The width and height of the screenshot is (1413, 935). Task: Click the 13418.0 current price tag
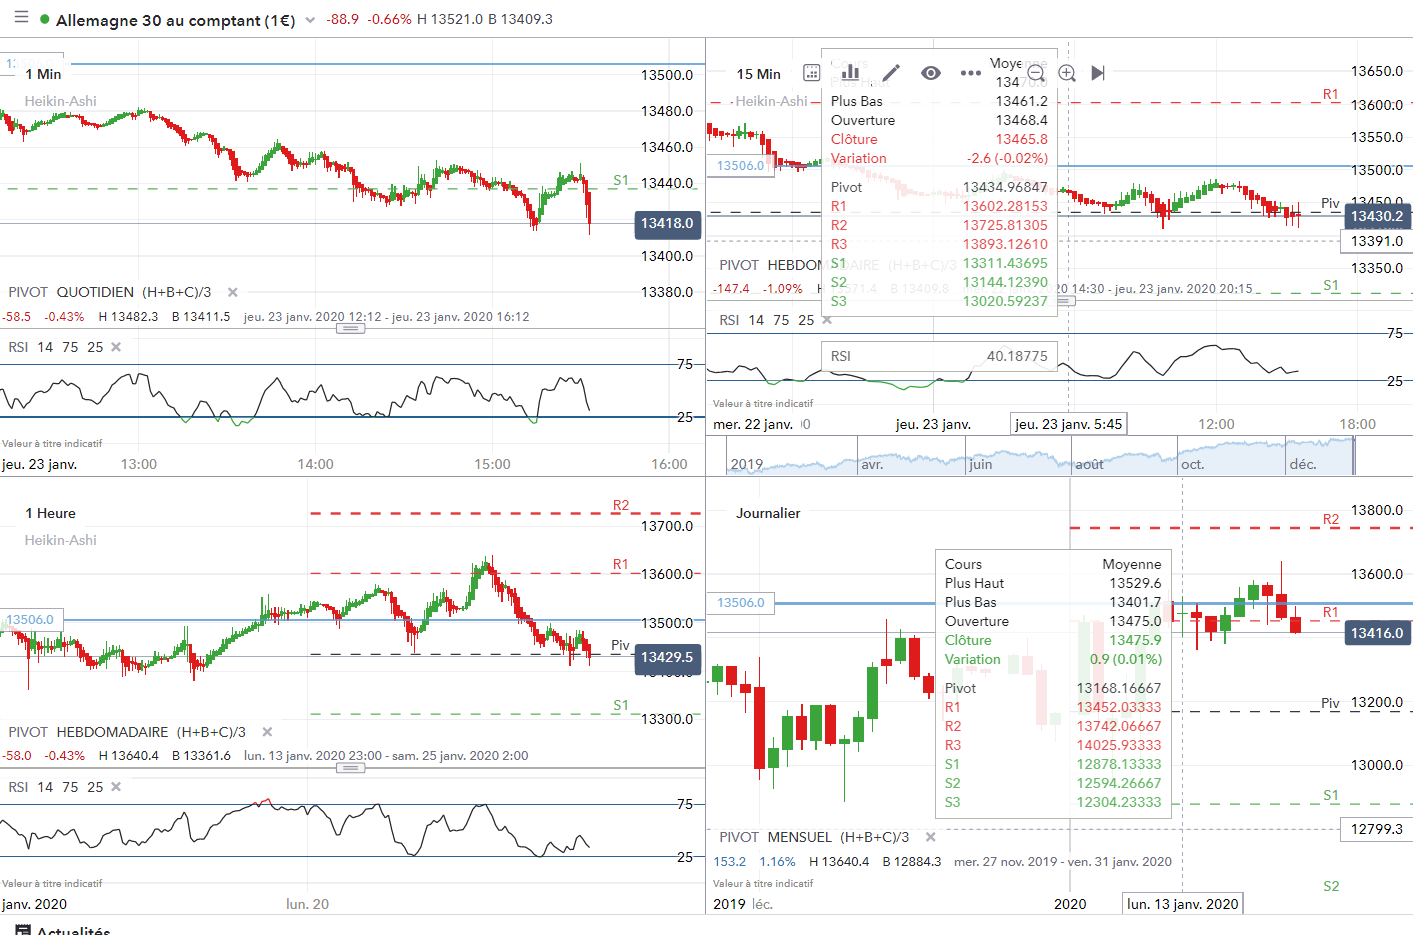pyautogui.click(x=668, y=224)
